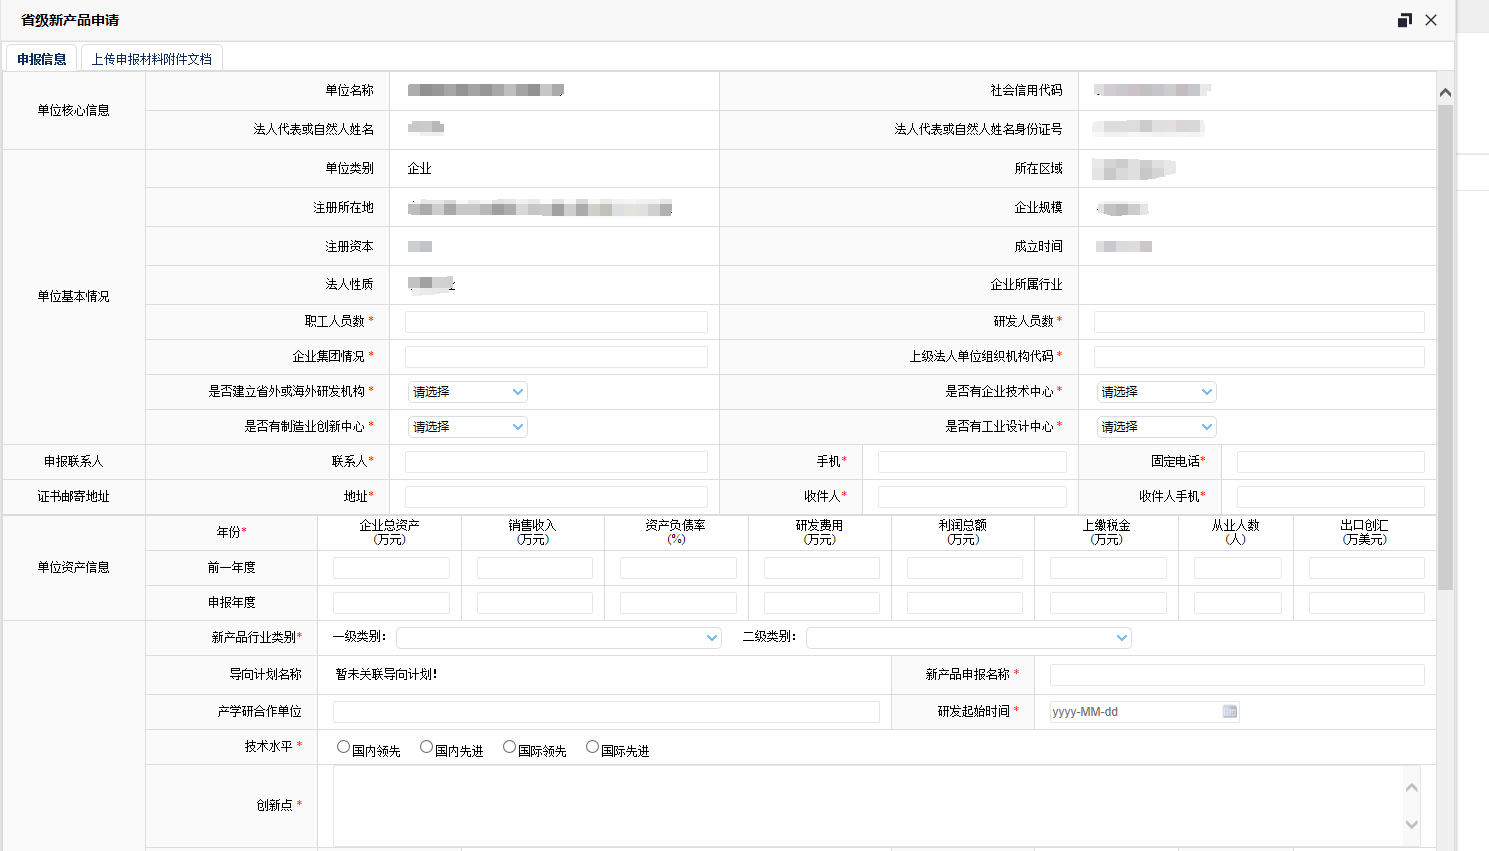The height and width of the screenshot is (851, 1489).
Task: Click the 新产品申报名称 input field
Action: 1237,675
